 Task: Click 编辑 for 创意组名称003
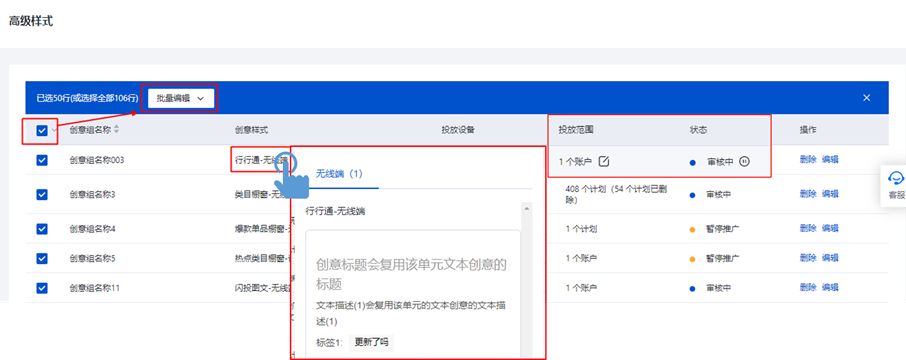coord(830,160)
